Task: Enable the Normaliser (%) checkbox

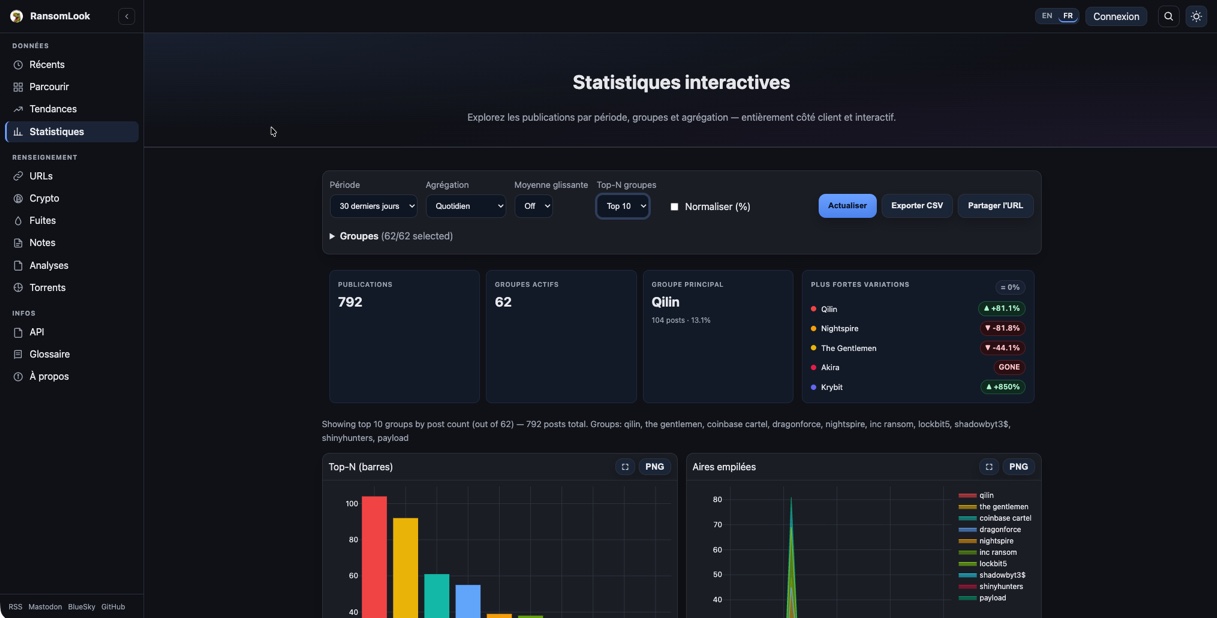Action: pos(674,207)
